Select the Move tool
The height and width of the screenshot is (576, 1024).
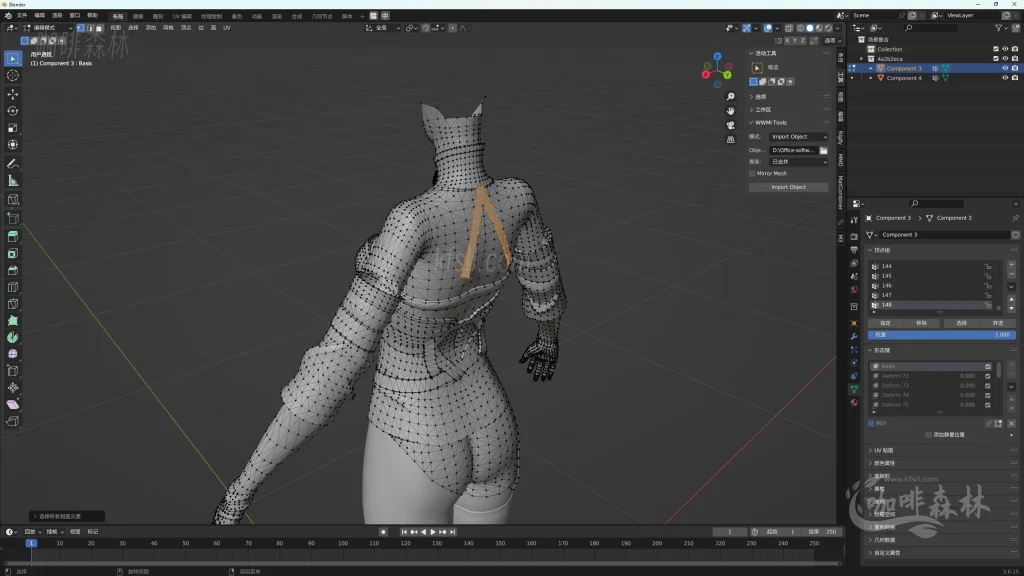coord(12,94)
